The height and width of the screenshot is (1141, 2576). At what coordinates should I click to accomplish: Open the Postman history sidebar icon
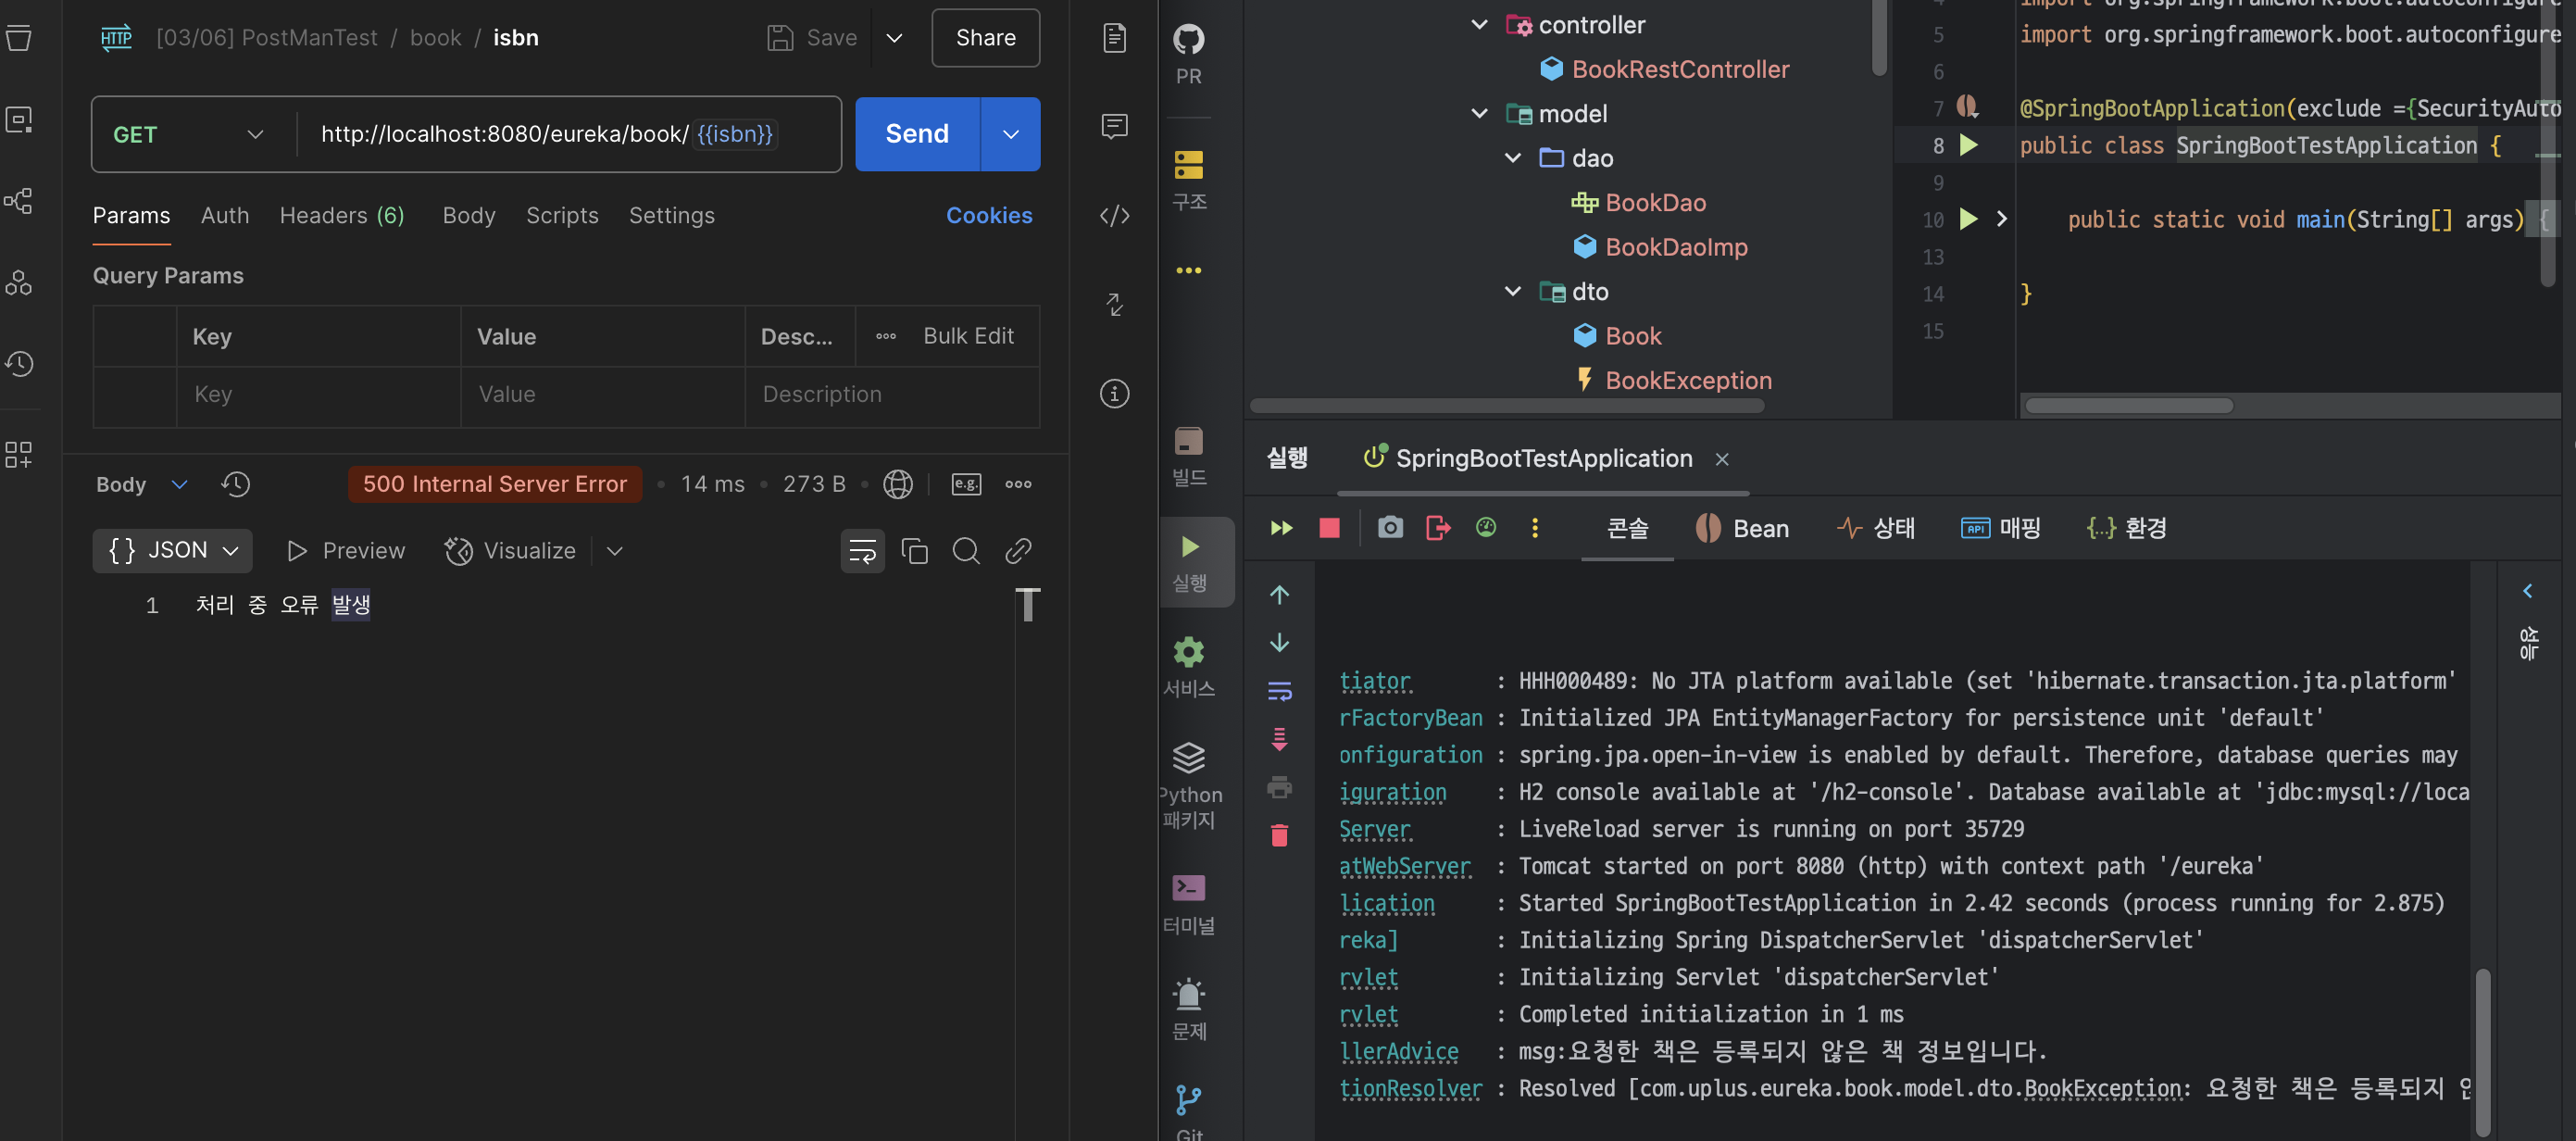20,364
